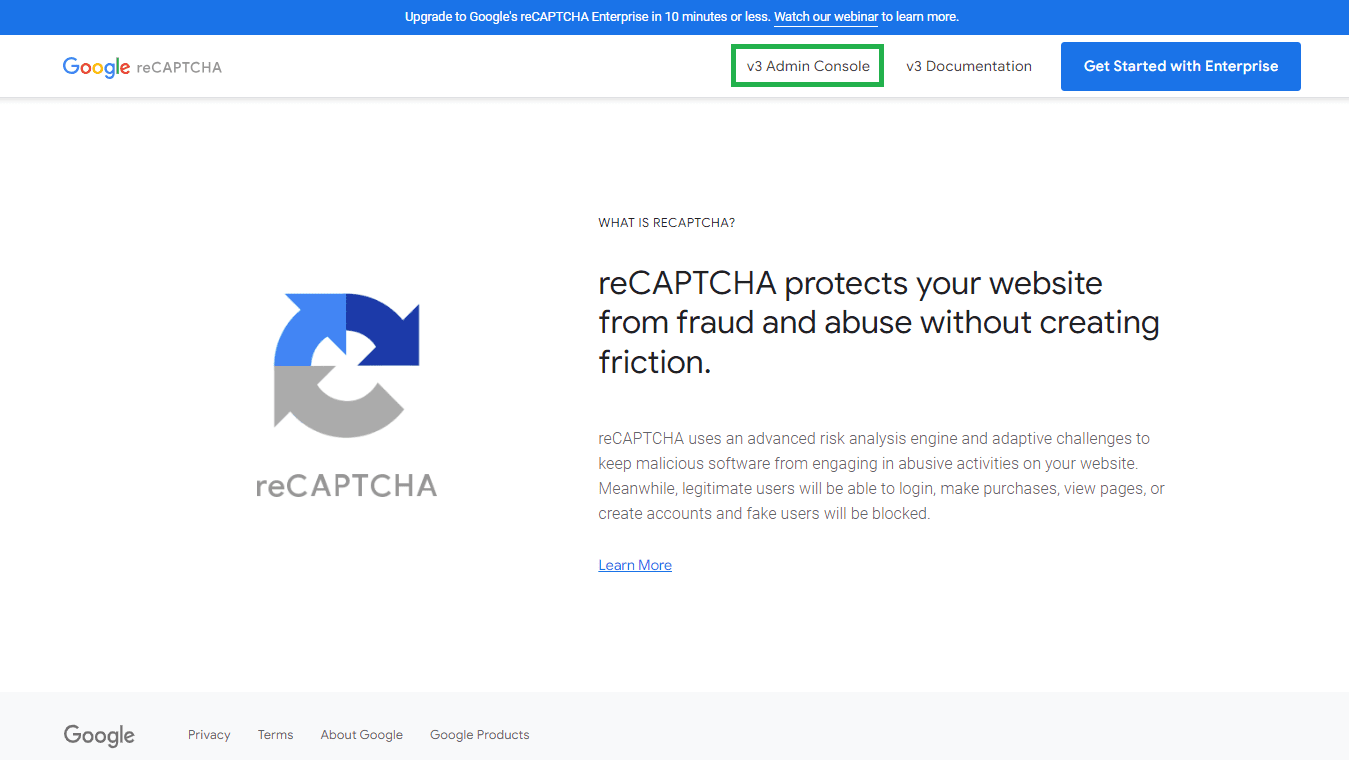Select the reCAPTCHA branding area top left
The width and height of the screenshot is (1349, 760).
142,66
